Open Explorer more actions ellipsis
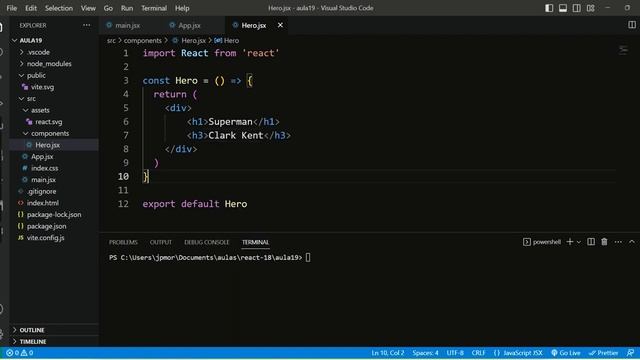Screen dimensions: 640x360 point(87,25)
